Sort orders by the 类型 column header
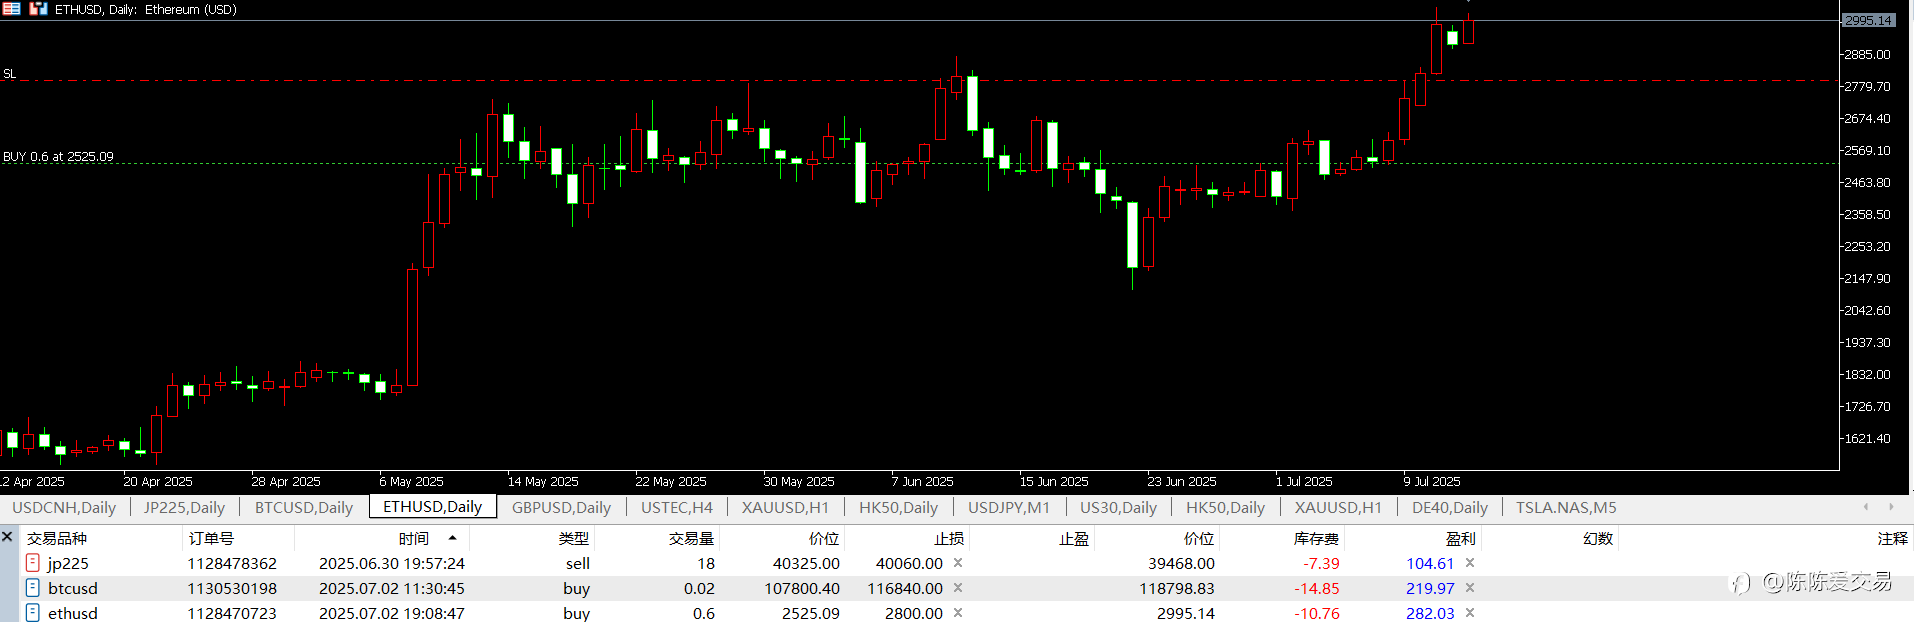 574,538
